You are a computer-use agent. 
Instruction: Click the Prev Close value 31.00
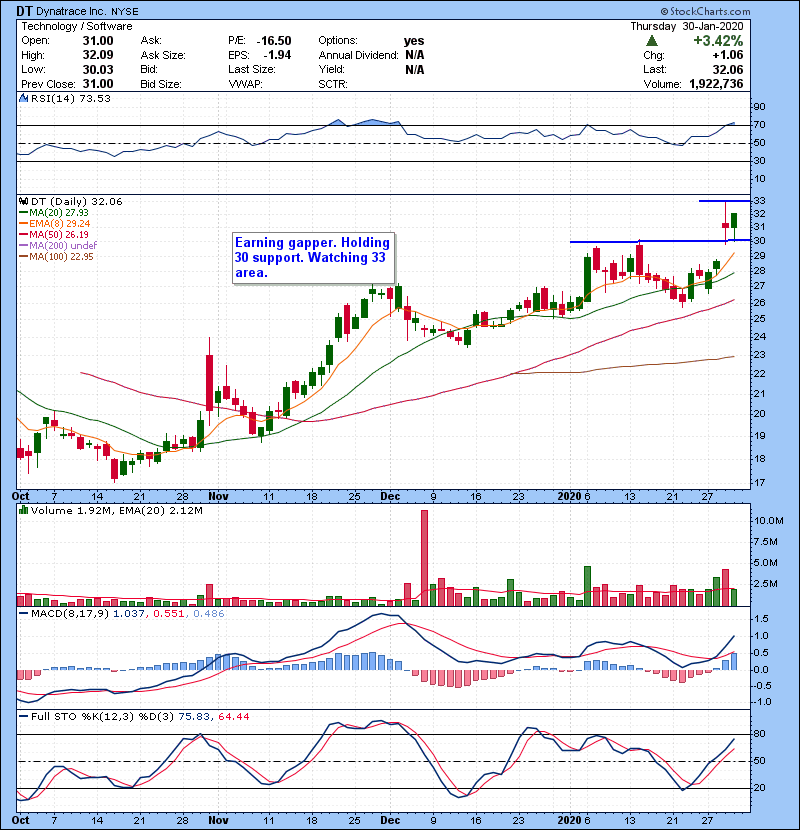click(x=98, y=84)
